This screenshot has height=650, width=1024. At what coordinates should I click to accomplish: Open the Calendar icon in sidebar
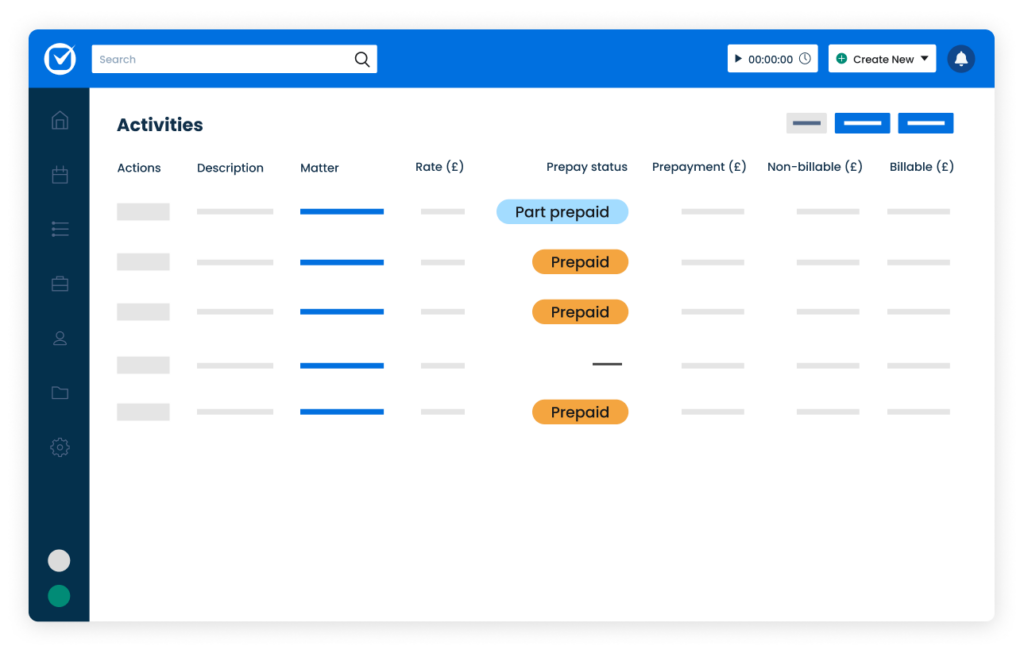(x=60, y=175)
